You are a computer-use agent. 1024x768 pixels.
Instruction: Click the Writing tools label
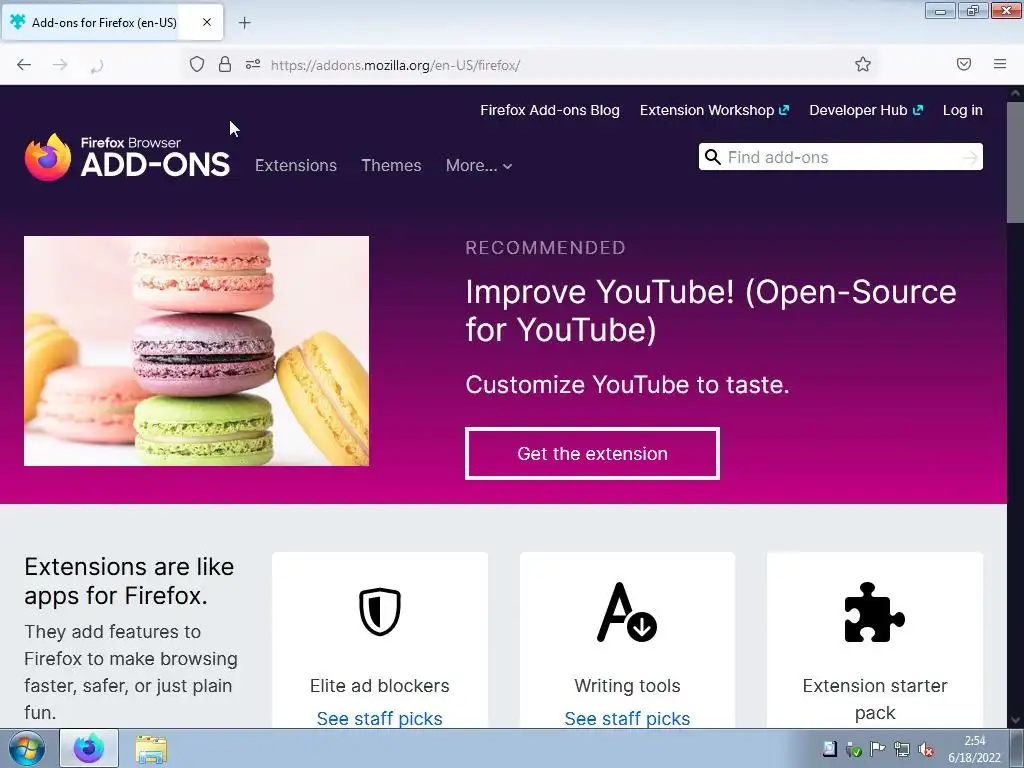(x=627, y=686)
